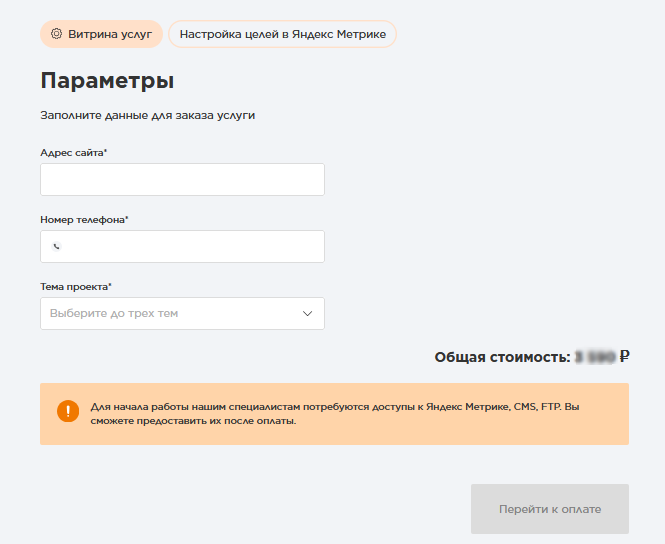
Task: Click the storefront icon in Витрина услуг chip
Action: 56,33
